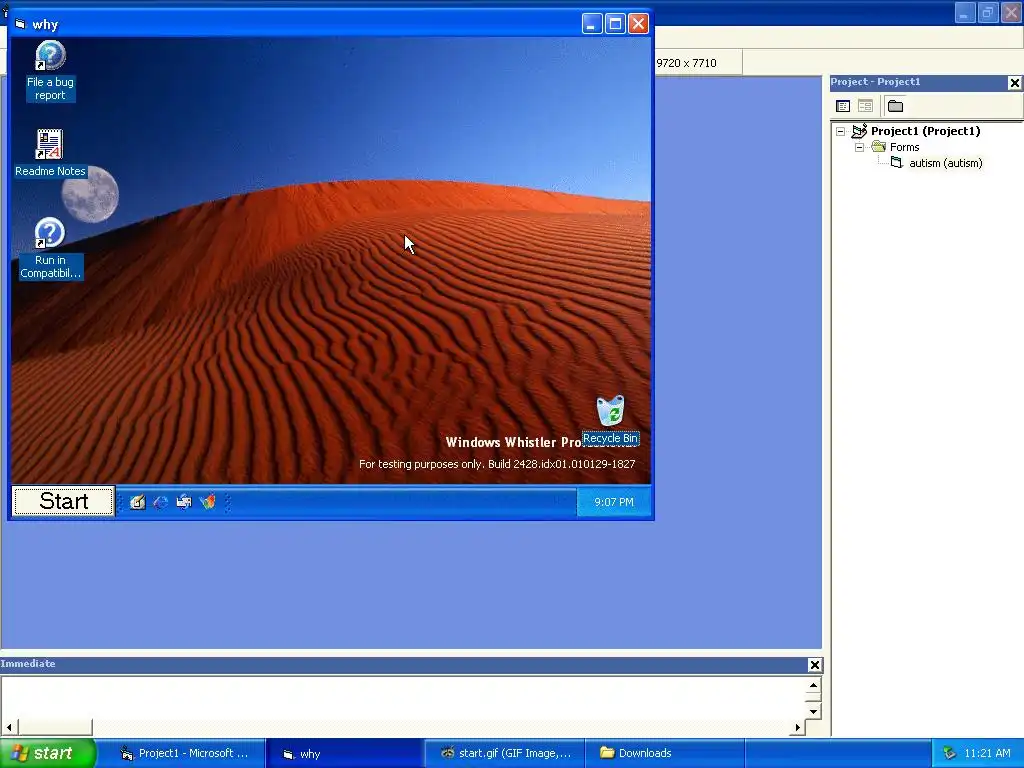
Task: Click the View Code button in Project panel
Action: coord(843,106)
